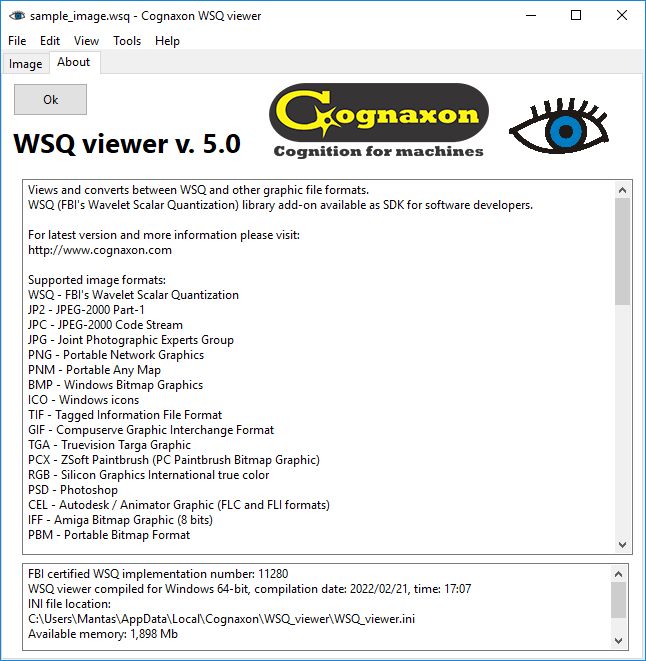Click 'Supported image formats:' heading line
This screenshot has height=661, width=646.
[x=97, y=280]
